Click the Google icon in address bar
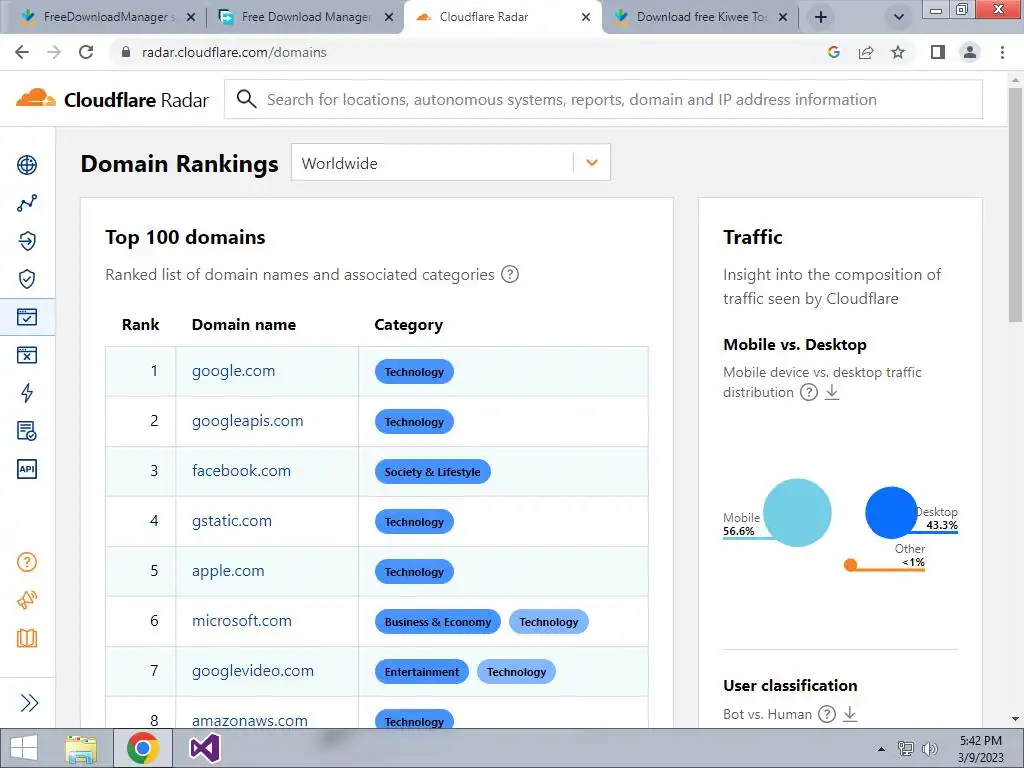 point(833,52)
